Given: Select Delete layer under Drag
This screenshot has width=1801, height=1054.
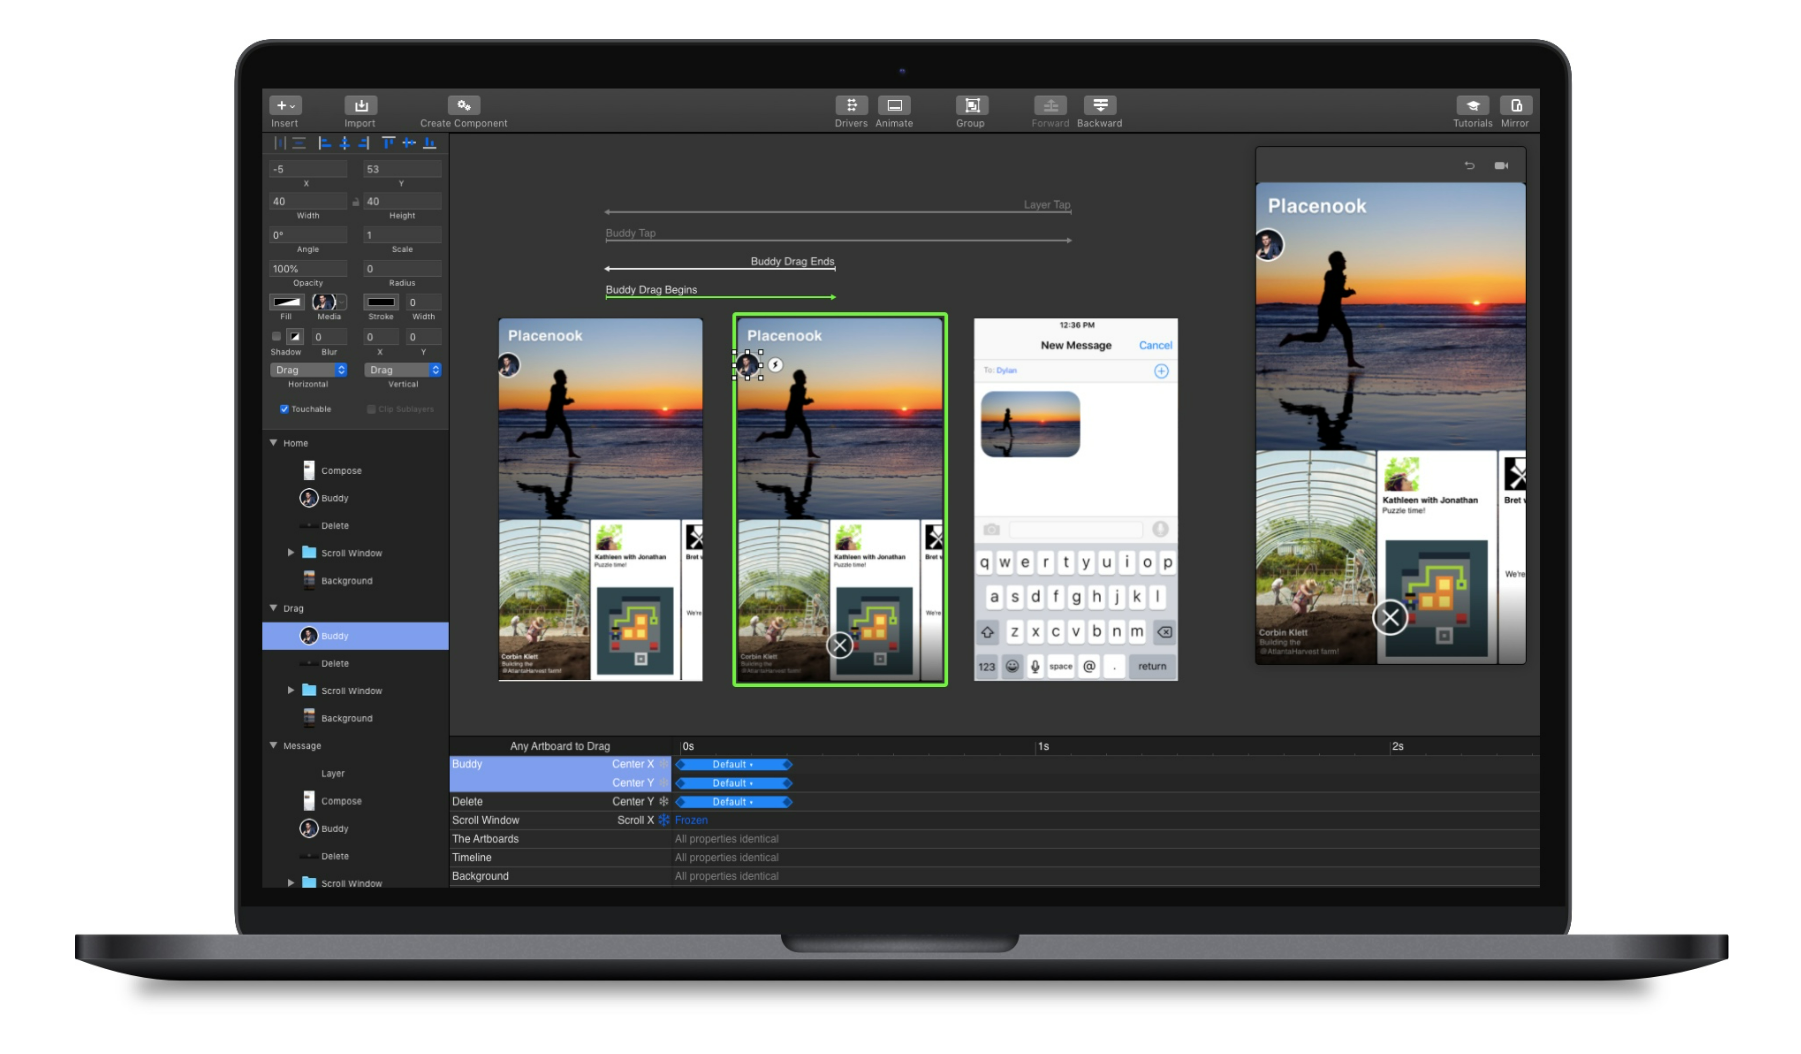Looking at the screenshot, I should (x=355, y=663).
